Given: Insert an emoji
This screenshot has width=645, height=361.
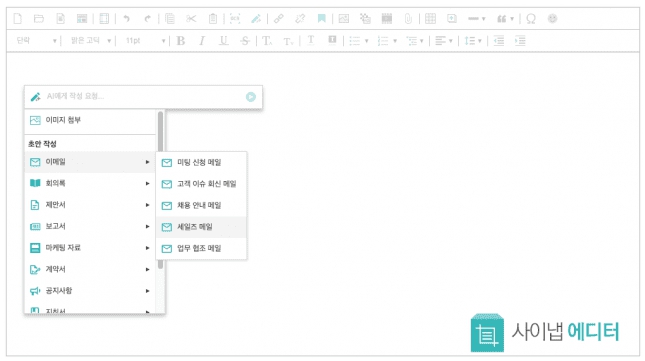Looking at the screenshot, I should pos(552,19).
